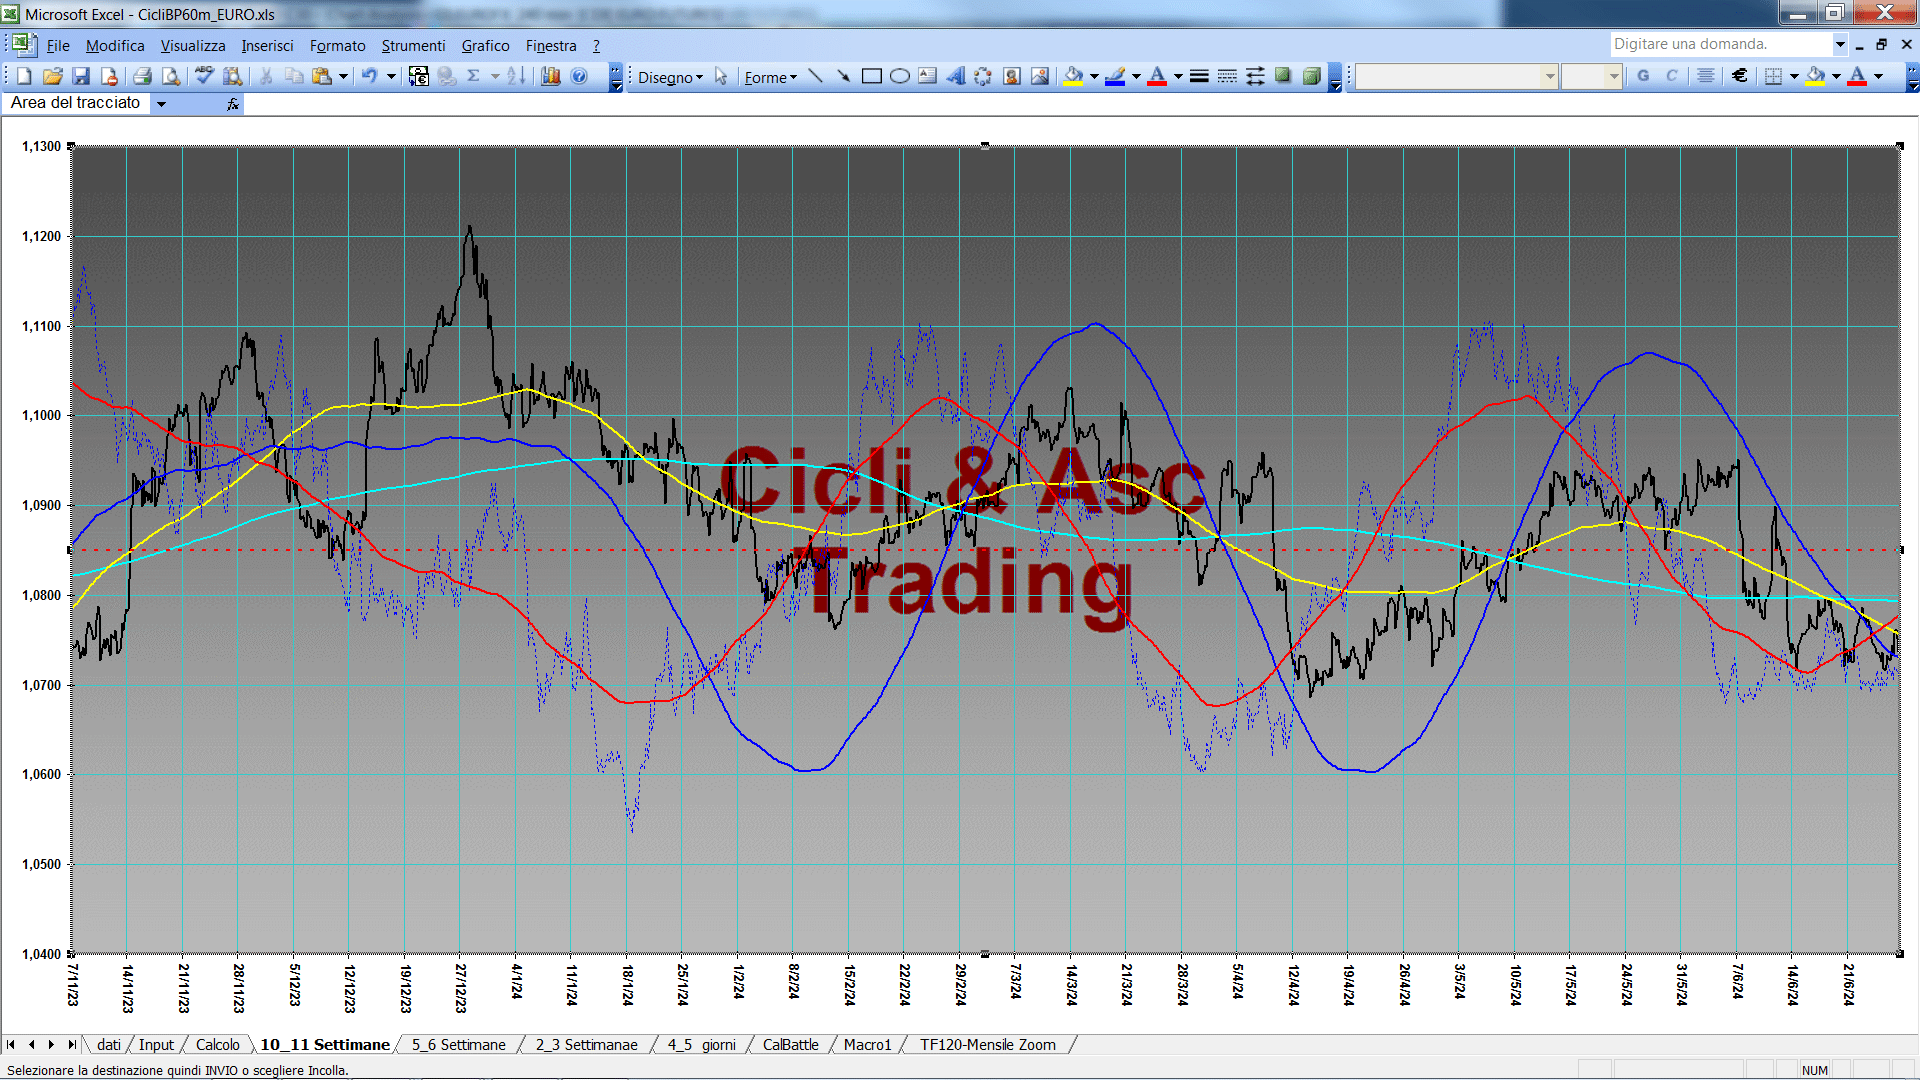Click the Euro conversion icon
This screenshot has width=1920, height=1080.
coord(419,76)
